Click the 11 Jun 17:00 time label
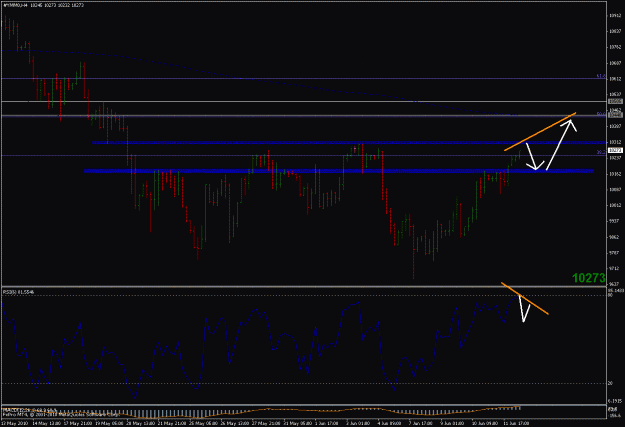This screenshot has width=625, height=427. point(516,423)
